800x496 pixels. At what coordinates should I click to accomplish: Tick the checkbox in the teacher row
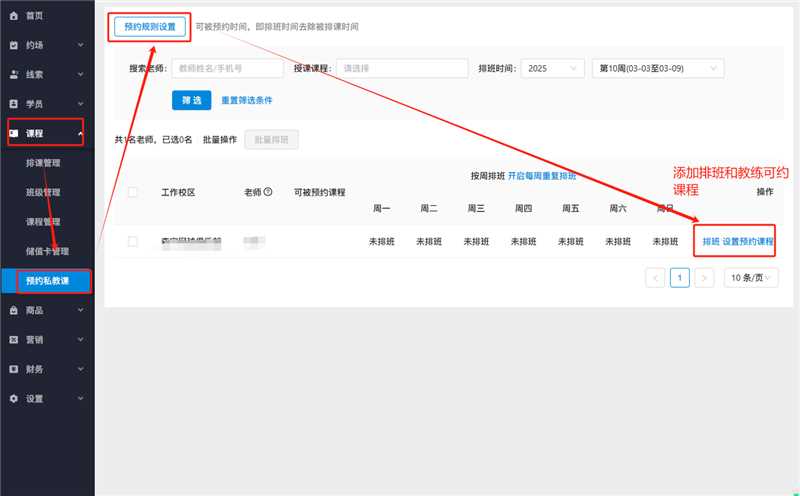(x=132, y=241)
